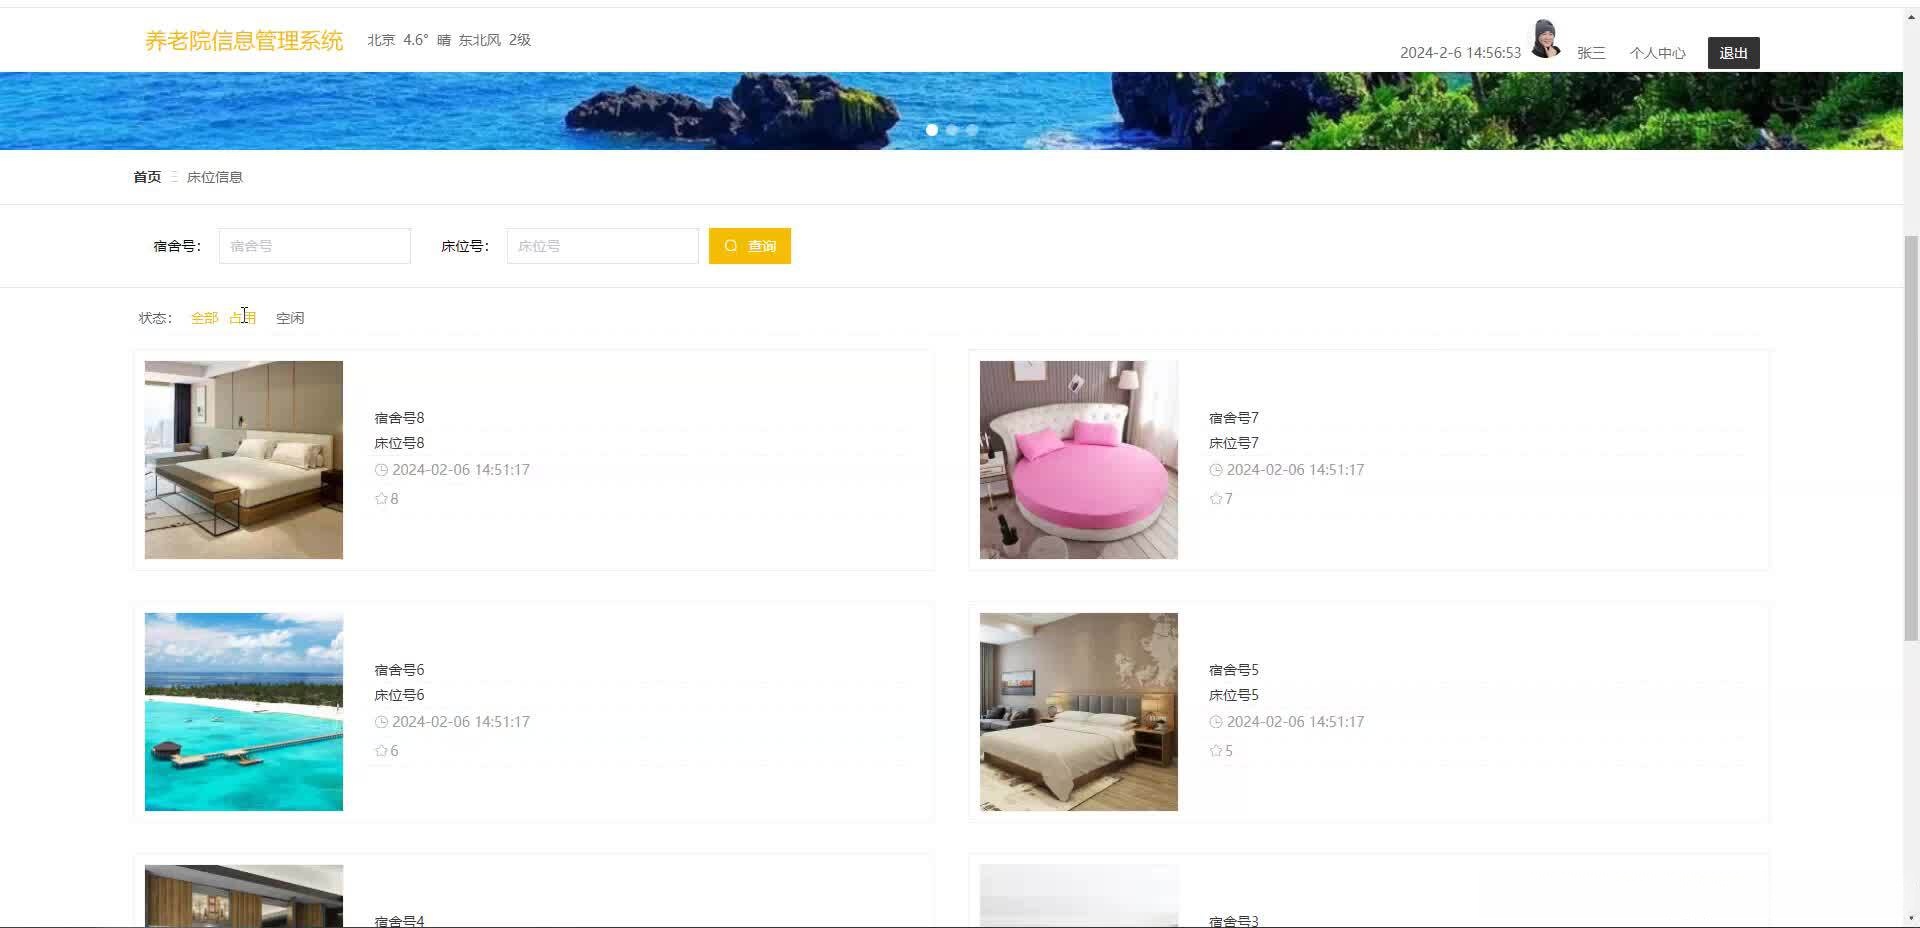The image size is (1920, 928).
Task: Click the star icon on 宿舍号6 card
Action: point(381,751)
